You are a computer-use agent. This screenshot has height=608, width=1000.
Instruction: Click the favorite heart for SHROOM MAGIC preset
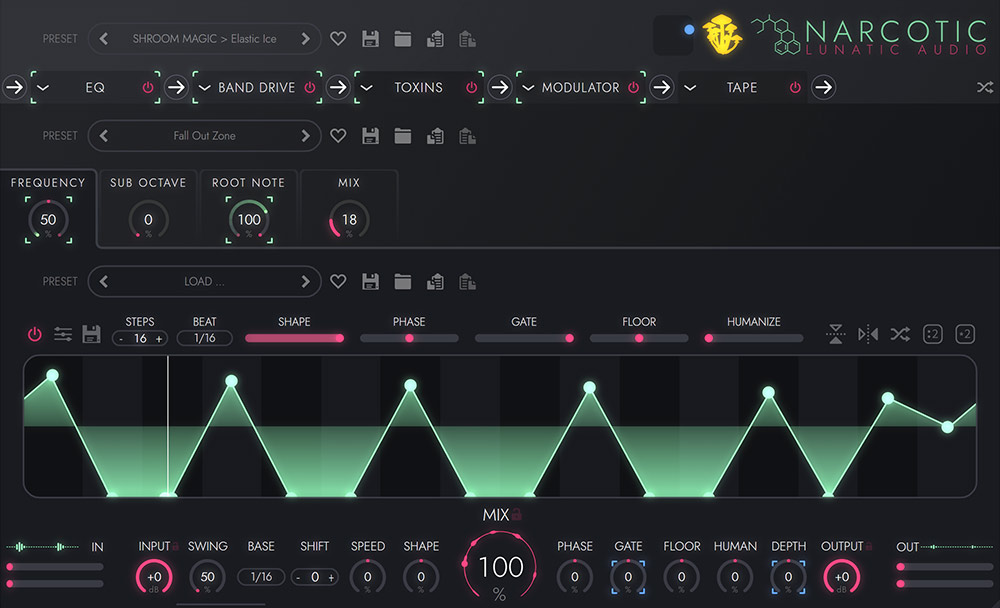click(338, 38)
